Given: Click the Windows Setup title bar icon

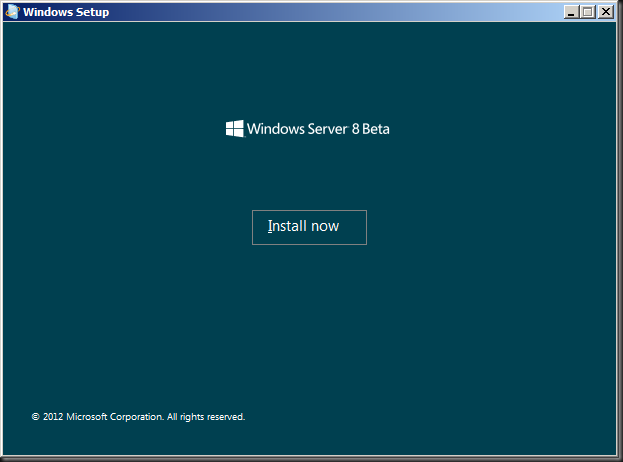Looking at the screenshot, I should (12, 12).
